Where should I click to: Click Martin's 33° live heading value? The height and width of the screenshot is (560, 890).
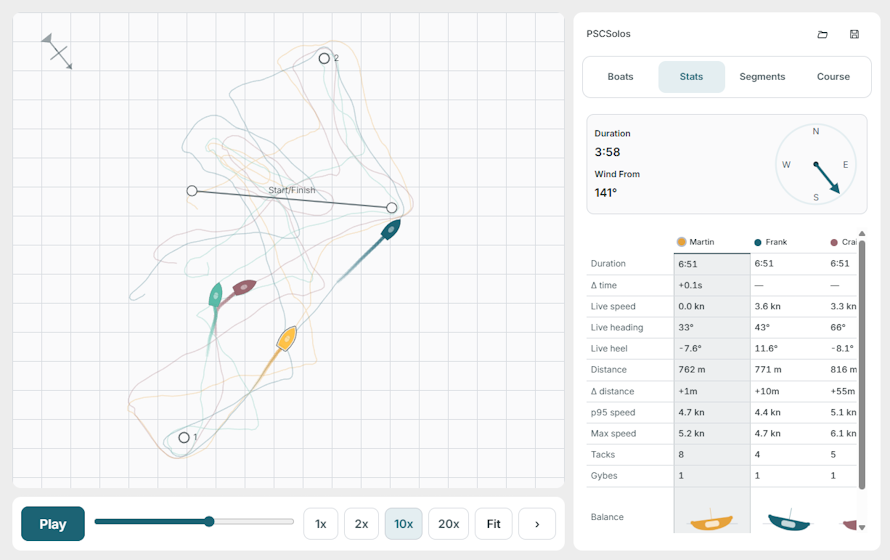686,327
